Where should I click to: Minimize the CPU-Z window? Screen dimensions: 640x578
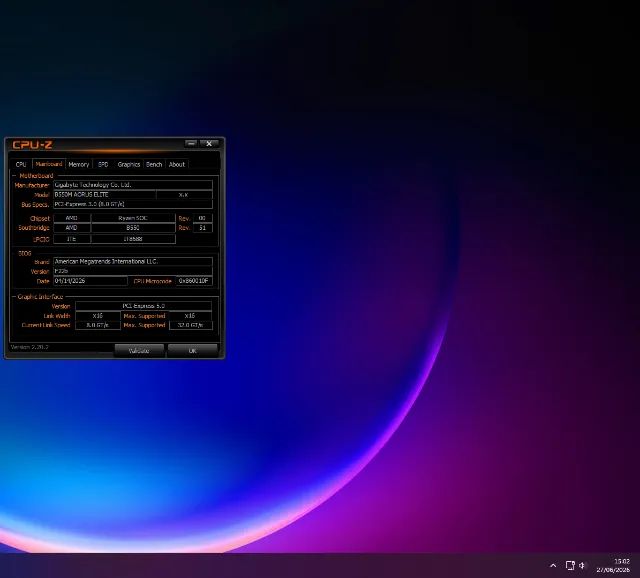coord(191,143)
